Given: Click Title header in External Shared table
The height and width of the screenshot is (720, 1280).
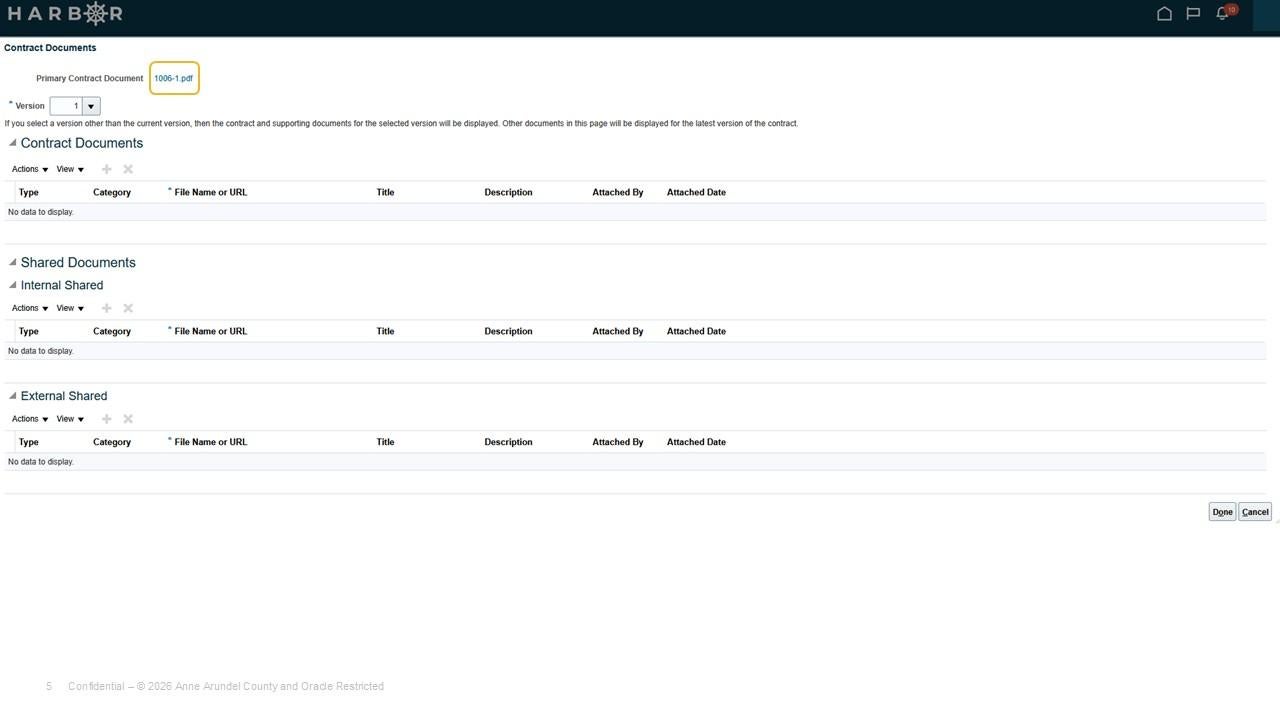Looking at the screenshot, I should [385, 442].
